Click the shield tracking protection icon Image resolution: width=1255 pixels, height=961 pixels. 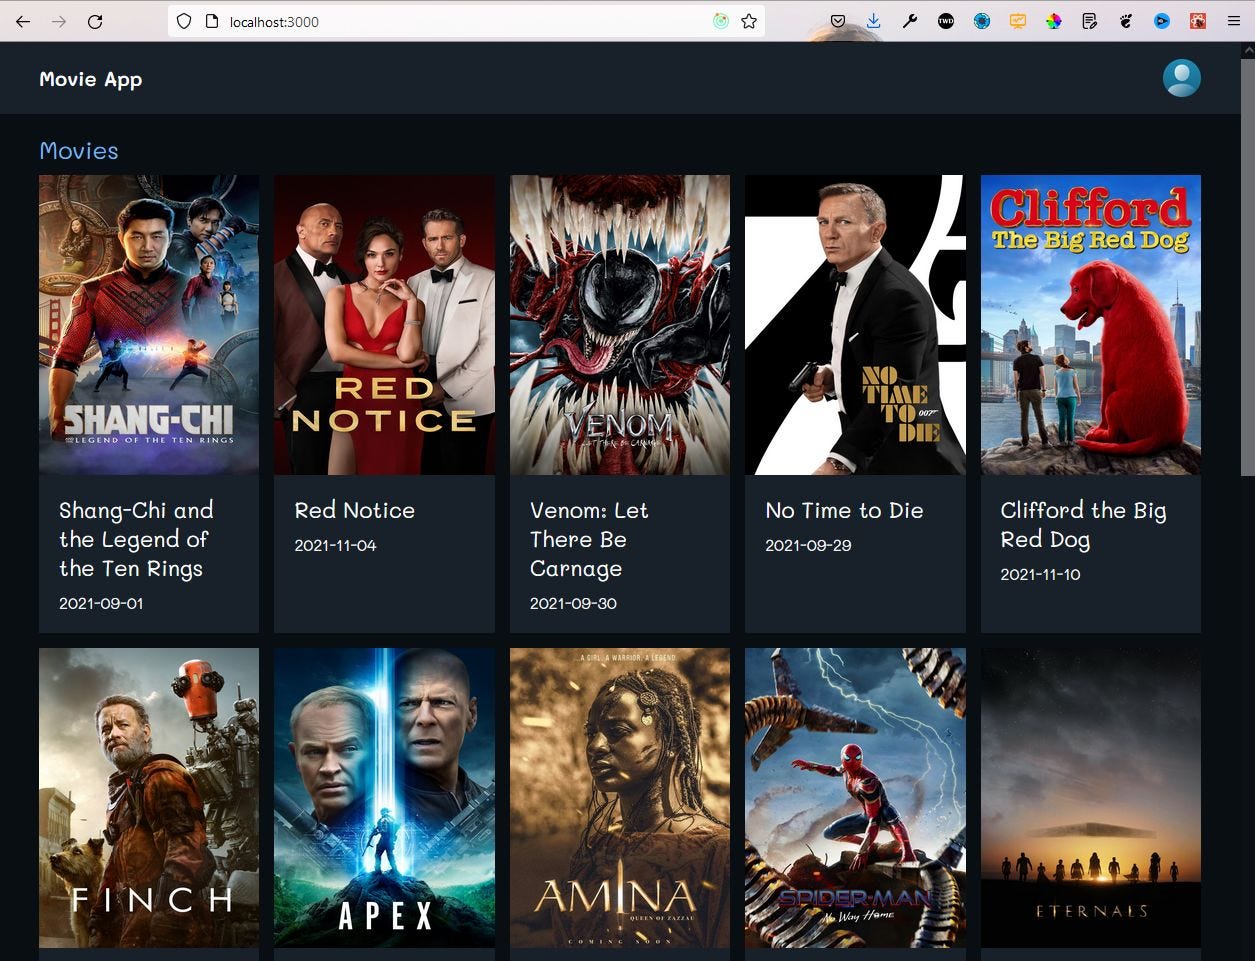click(x=184, y=21)
